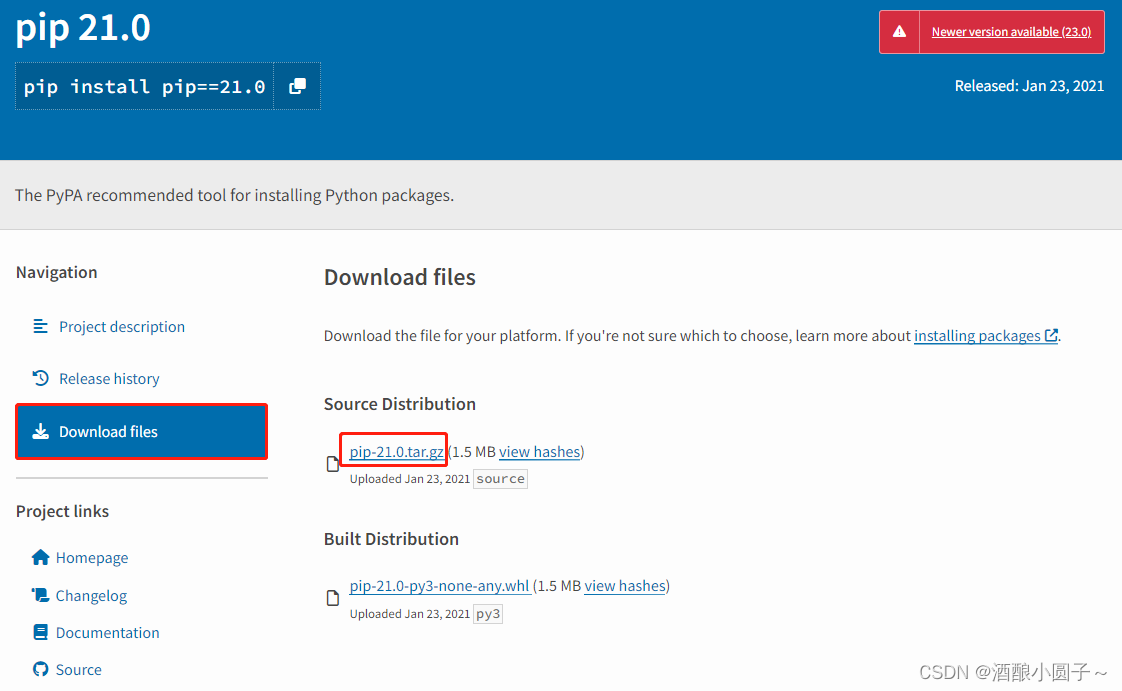
Task: Click the Project description list icon
Action: coord(40,326)
